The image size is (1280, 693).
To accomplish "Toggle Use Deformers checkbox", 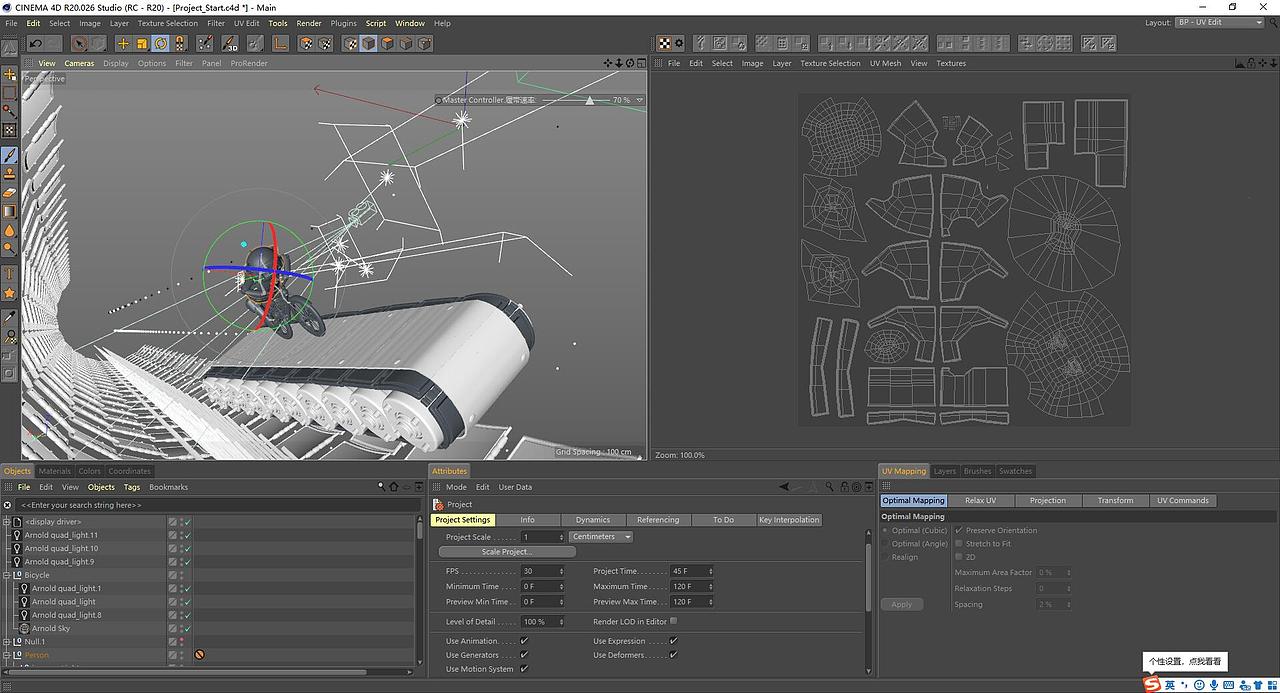I will tap(673, 655).
